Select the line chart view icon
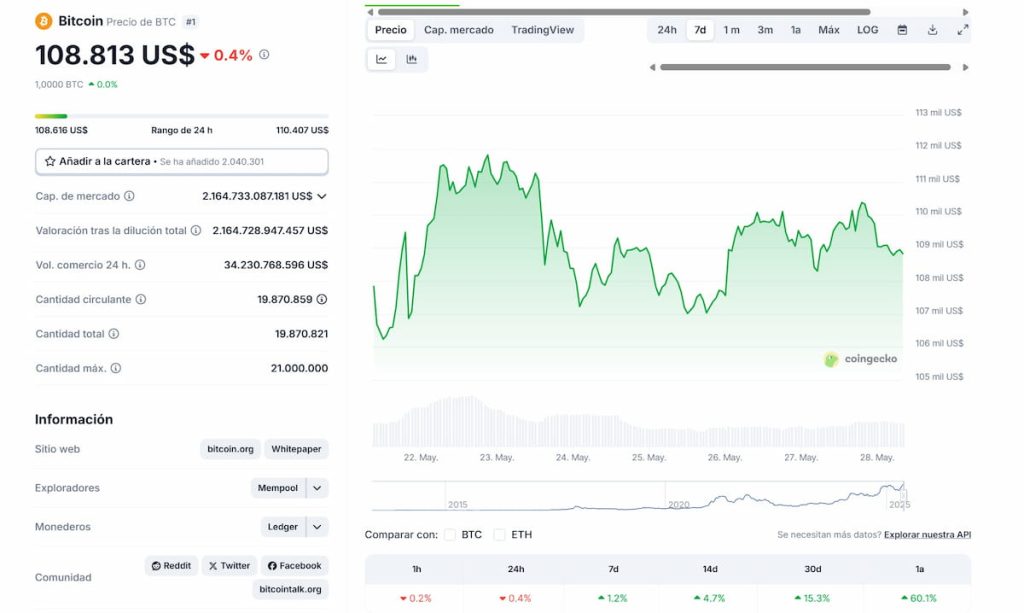The height and width of the screenshot is (613, 1024). [x=381, y=59]
